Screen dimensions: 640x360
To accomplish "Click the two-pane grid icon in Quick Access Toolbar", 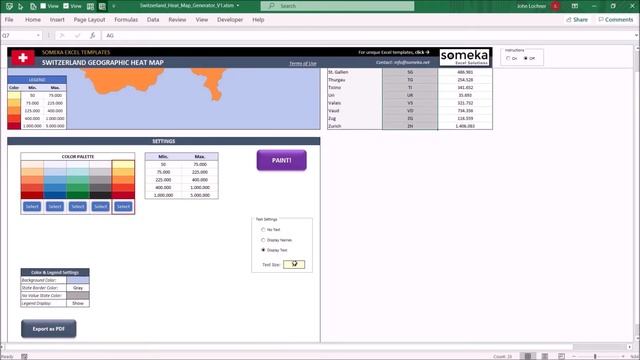I will click(91, 6).
